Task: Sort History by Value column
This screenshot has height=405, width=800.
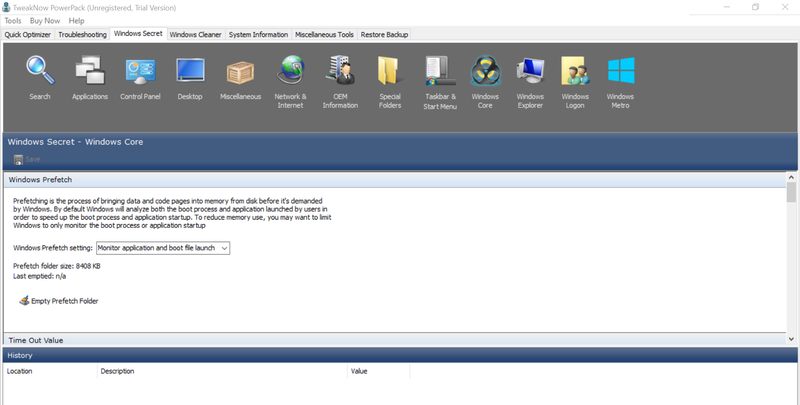Action: pyautogui.click(x=379, y=371)
